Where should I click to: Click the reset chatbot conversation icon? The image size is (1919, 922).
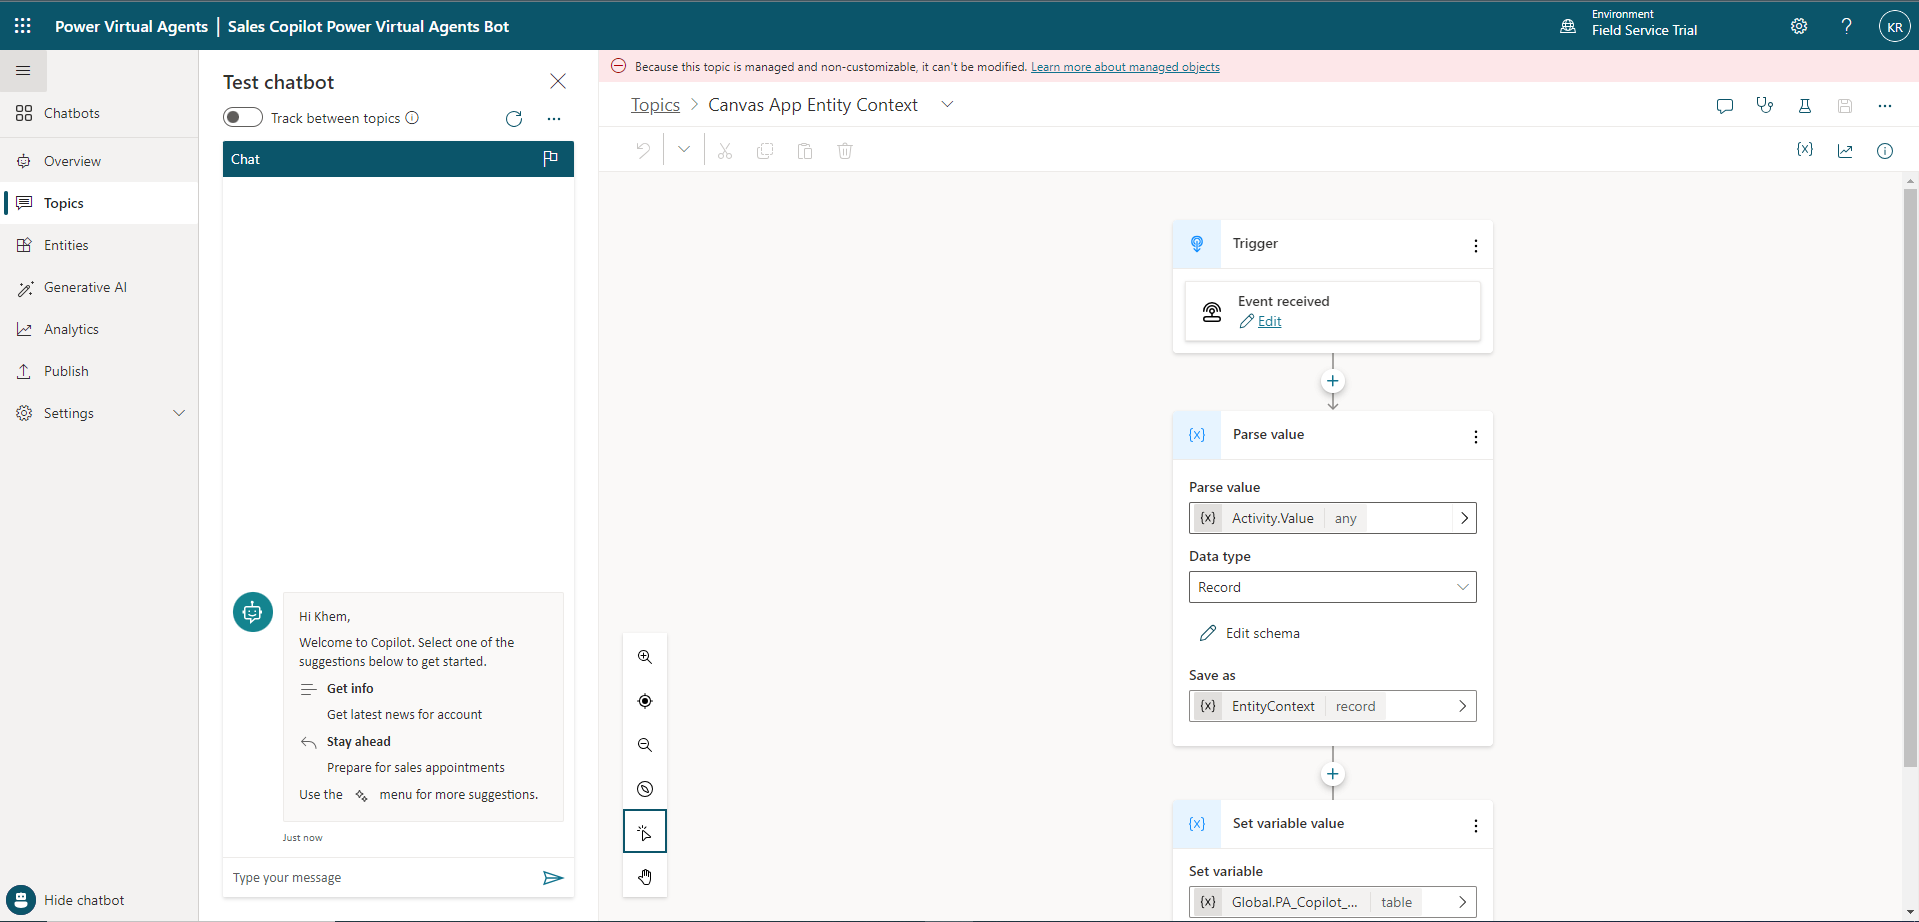coord(514,119)
